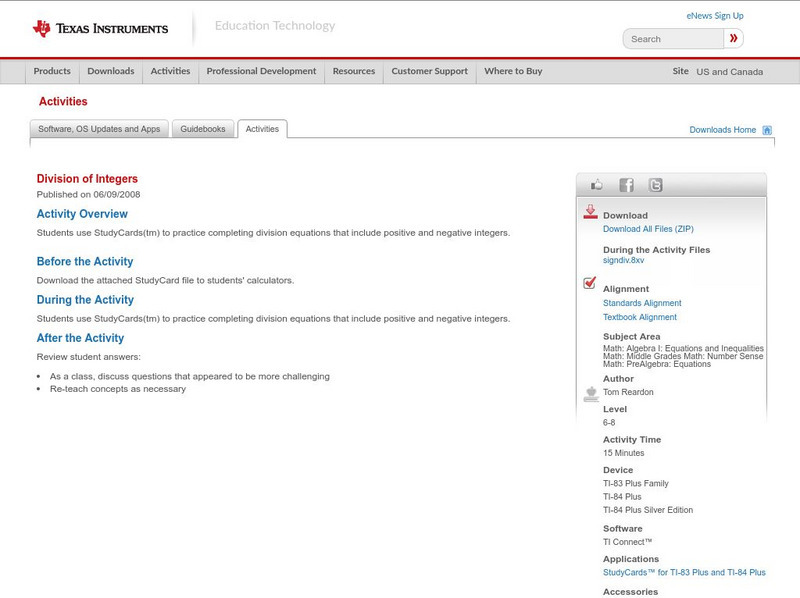Click the thumbs-up like icon
Viewport: 800px width, 598px height.
[x=597, y=185]
